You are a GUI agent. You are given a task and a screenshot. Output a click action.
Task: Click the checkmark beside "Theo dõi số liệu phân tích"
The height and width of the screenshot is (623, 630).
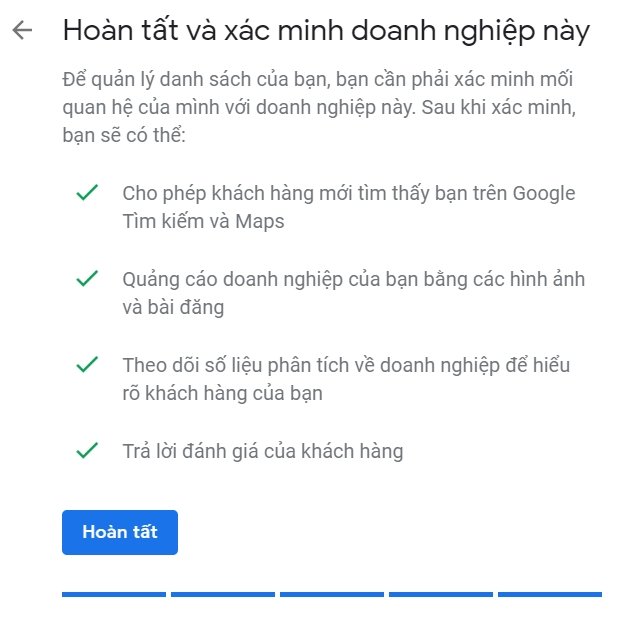(x=86, y=365)
